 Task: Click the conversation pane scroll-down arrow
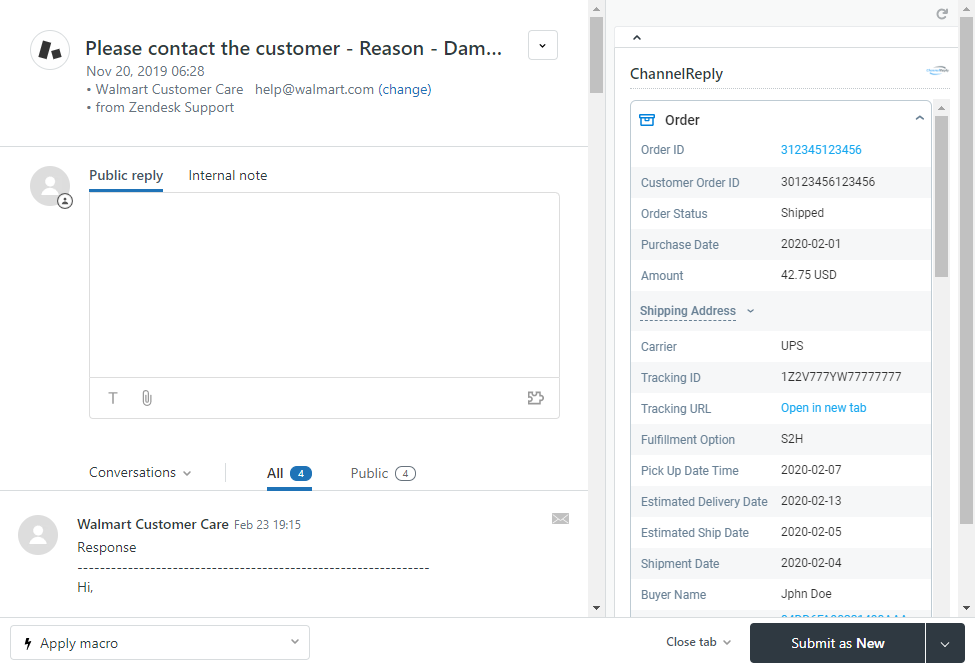[x=596, y=608]
